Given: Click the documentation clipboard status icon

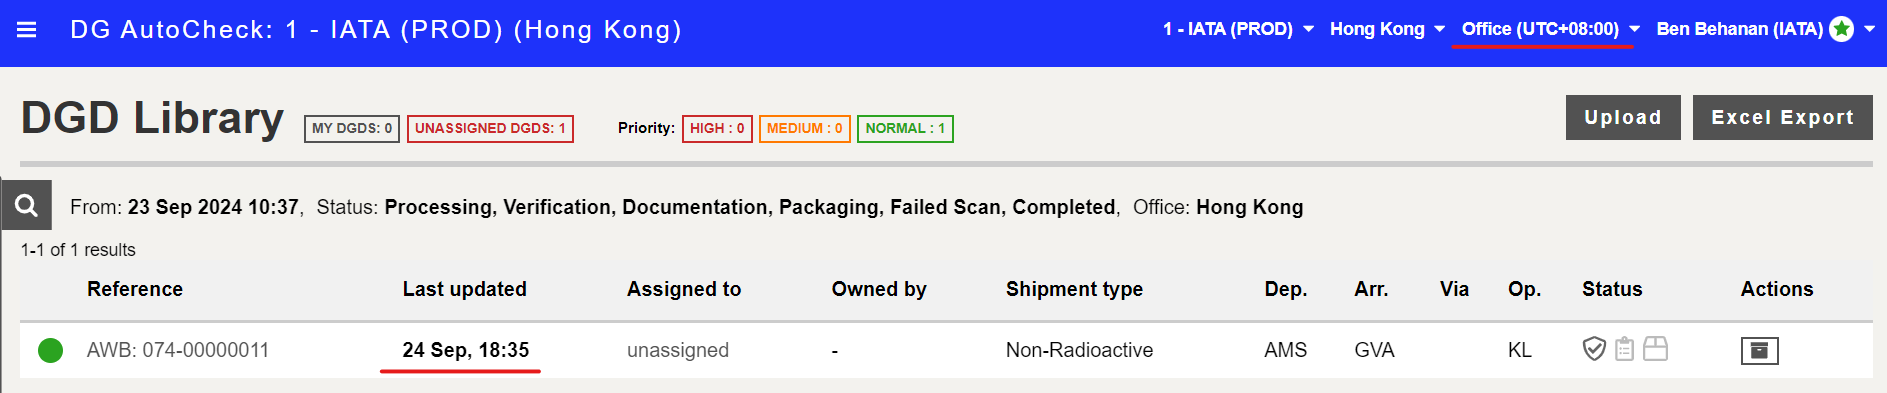Looking at the screenshot, I should 1625,349.
